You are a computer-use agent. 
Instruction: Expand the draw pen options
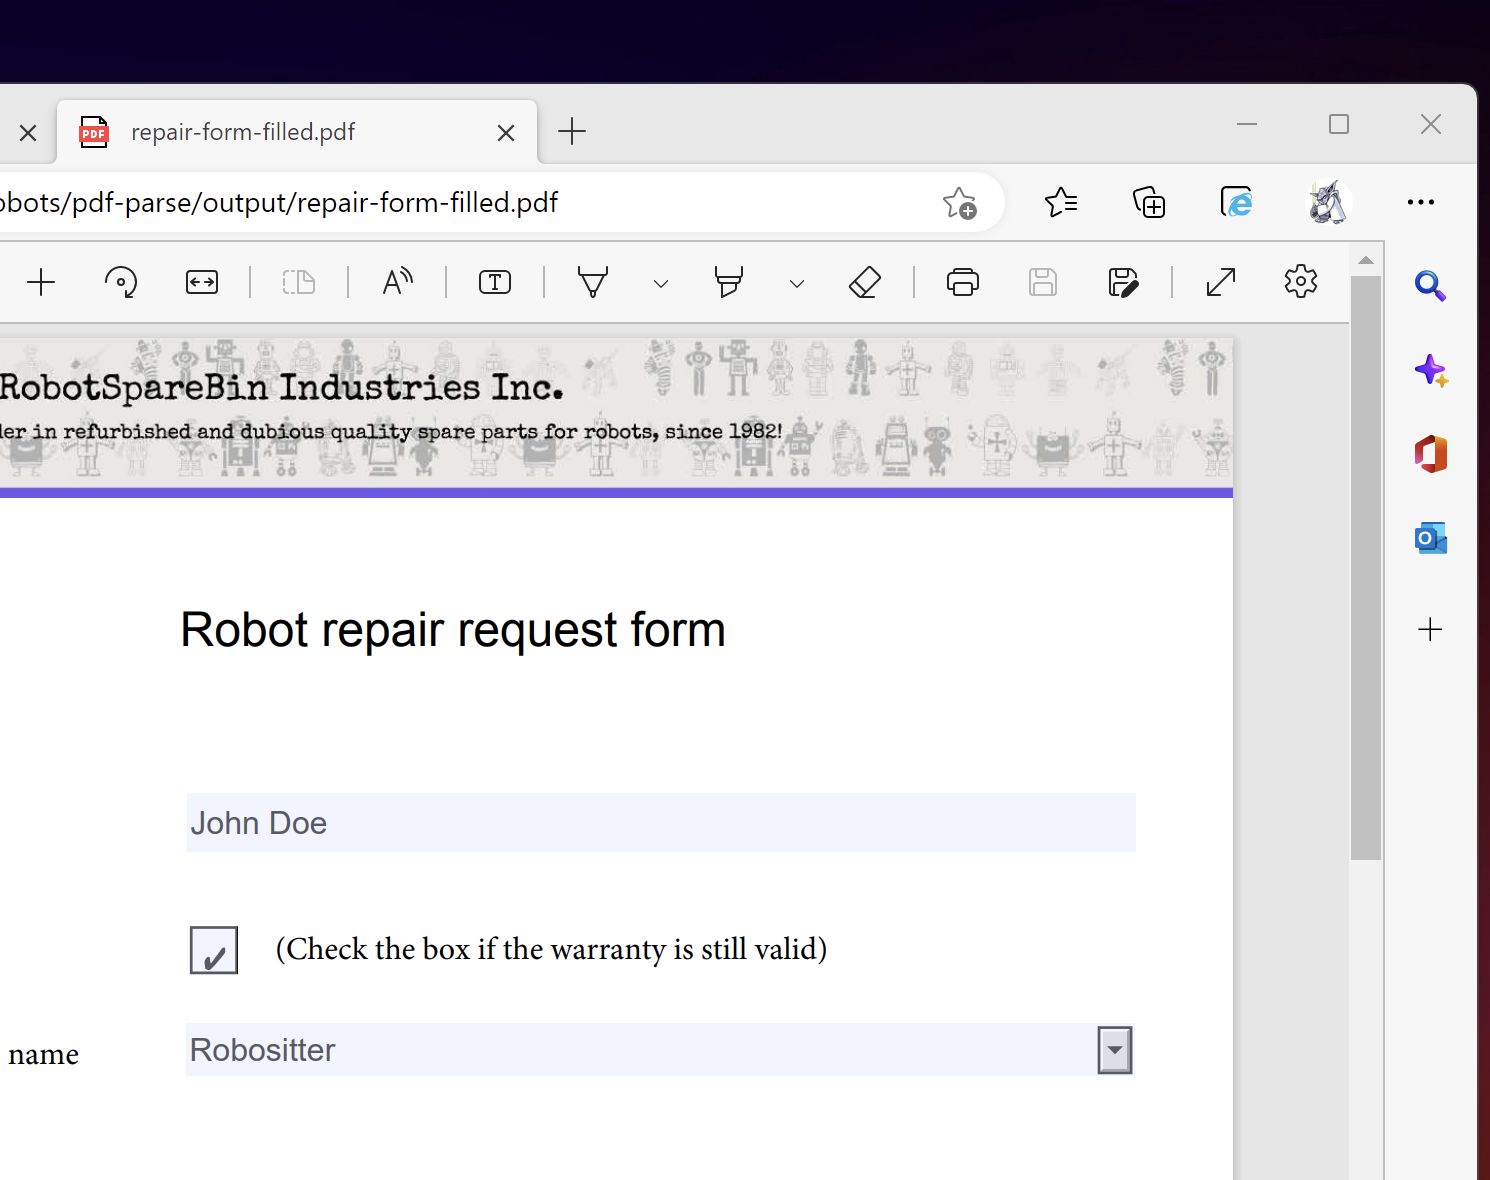click(660, 284)
